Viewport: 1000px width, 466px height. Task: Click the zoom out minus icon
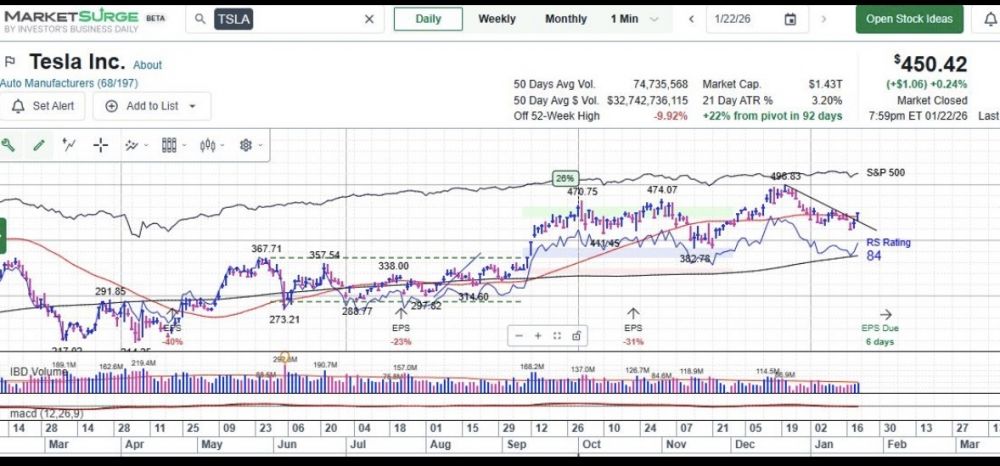[x=520, y=336]
